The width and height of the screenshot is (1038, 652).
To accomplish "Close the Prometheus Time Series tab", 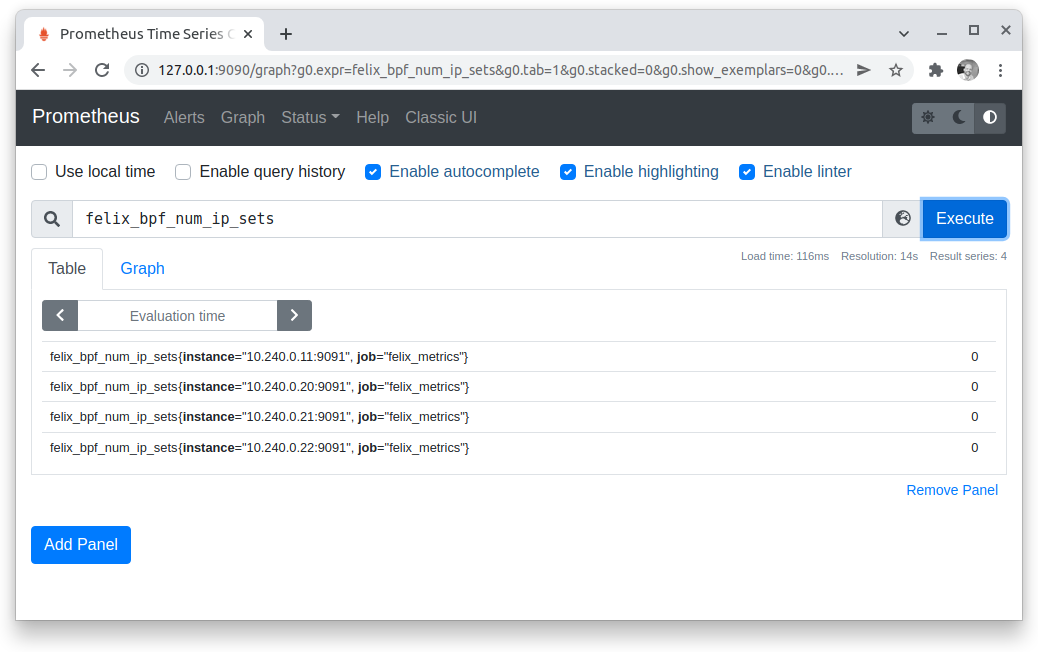I will click(248, 34).
